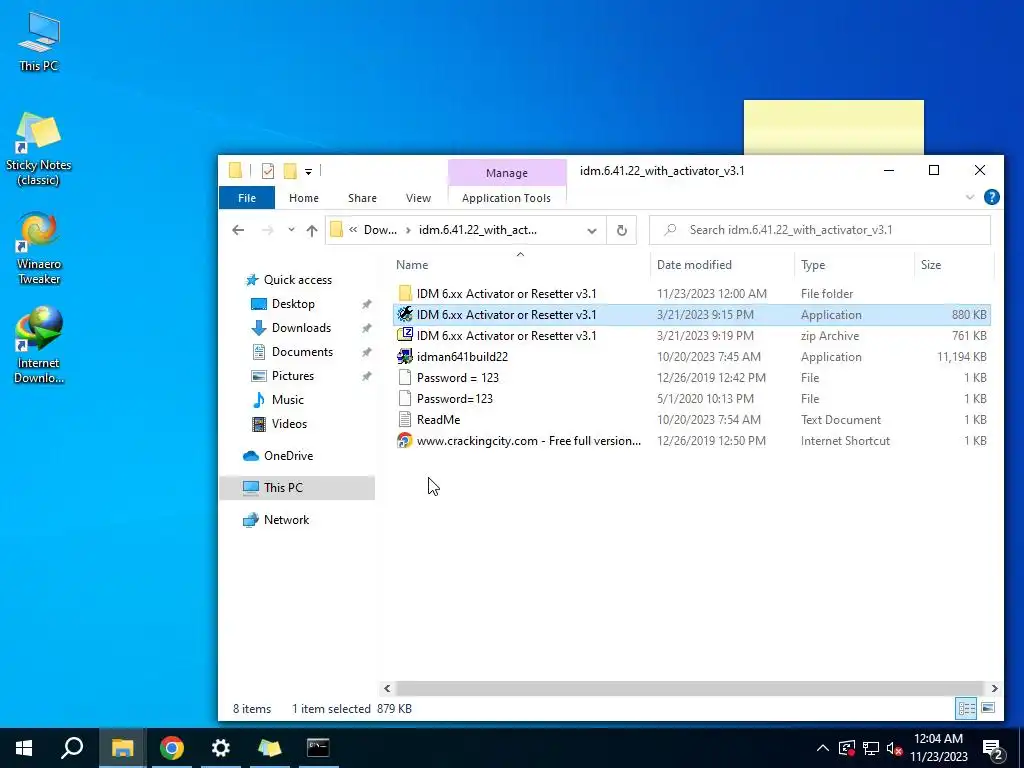Sort by Date modified column header
Screen dimensions: 1024x768
[x=694, y=264]
